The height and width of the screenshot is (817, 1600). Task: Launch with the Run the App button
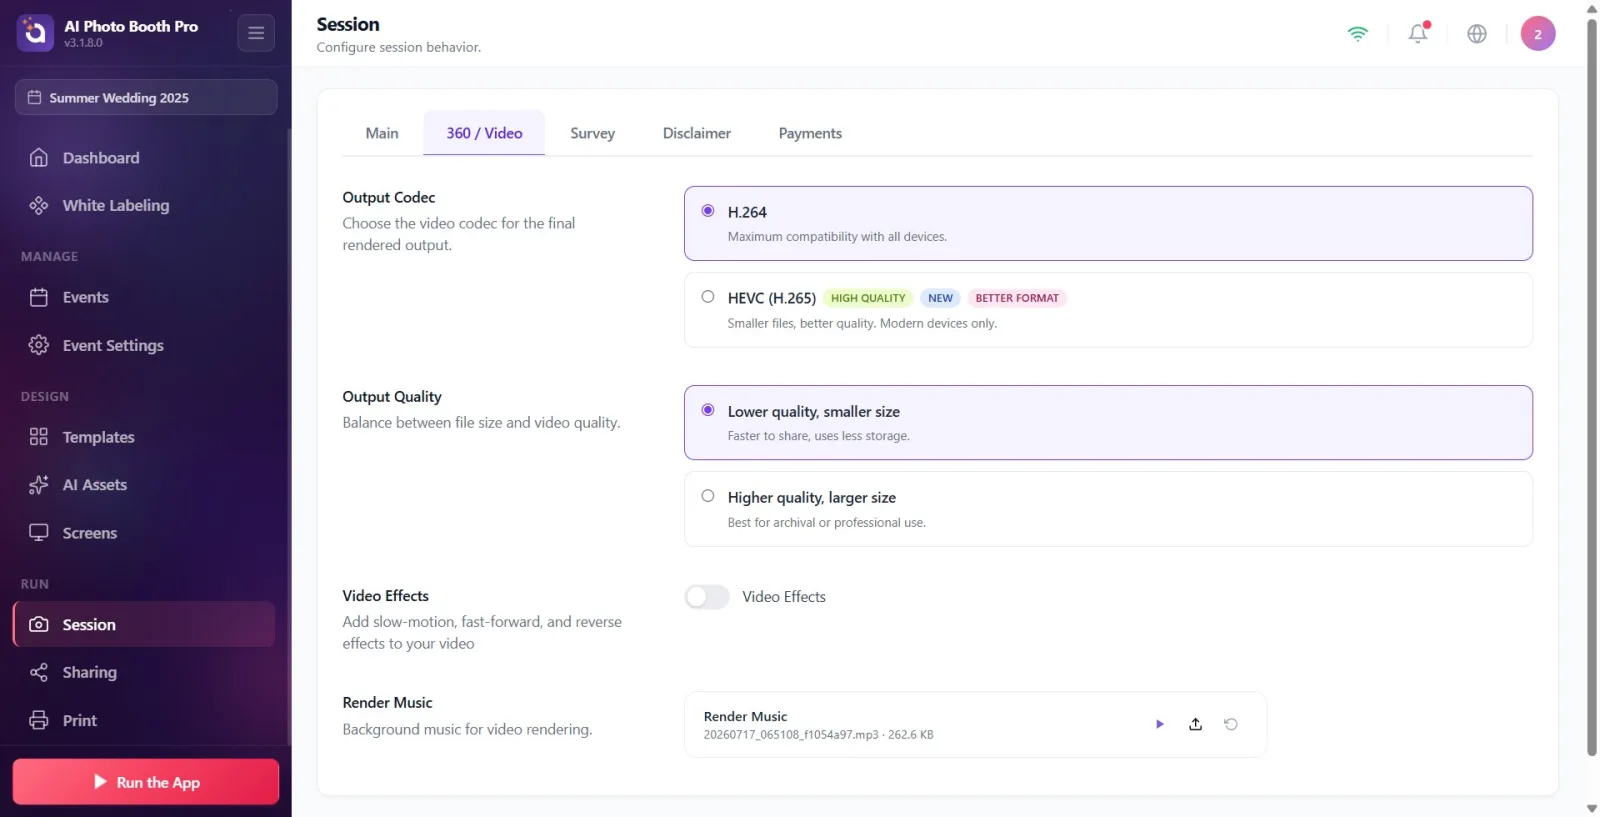pos(146,782)
